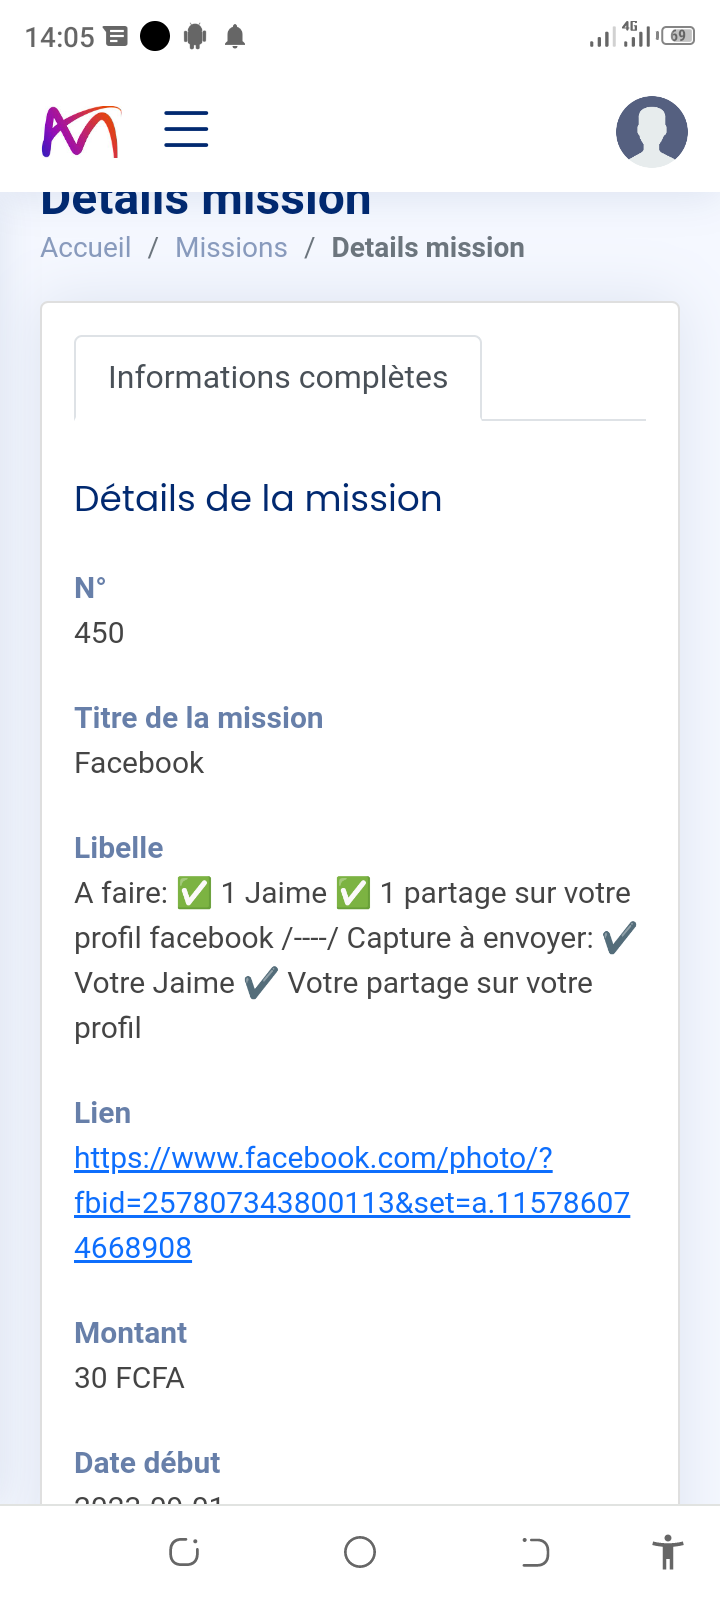
Task: Tap the notification bell status icon
Action: tap(235, 37)
